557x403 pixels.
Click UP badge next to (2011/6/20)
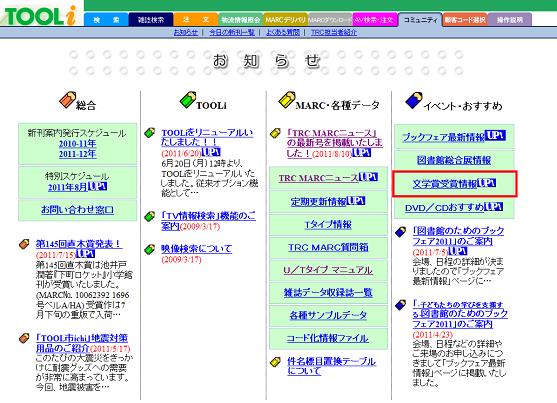[211, 152]
